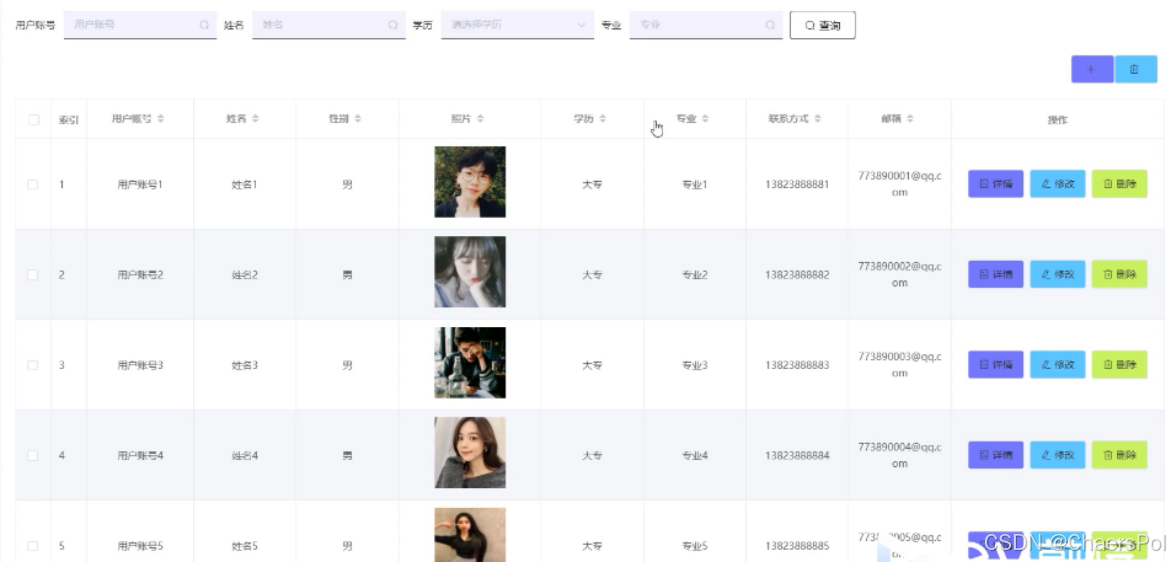Click green 删除 button for 用户账号2

point(1119,274)
